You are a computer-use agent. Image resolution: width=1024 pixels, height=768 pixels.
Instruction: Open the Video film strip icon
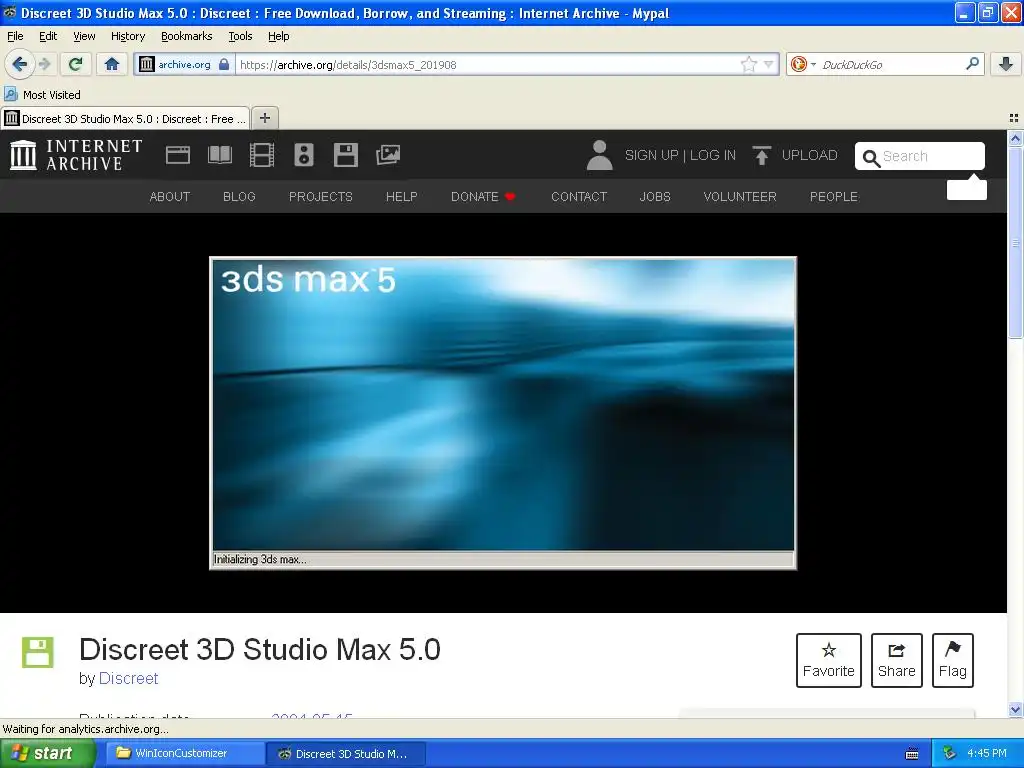click(262, 155)
